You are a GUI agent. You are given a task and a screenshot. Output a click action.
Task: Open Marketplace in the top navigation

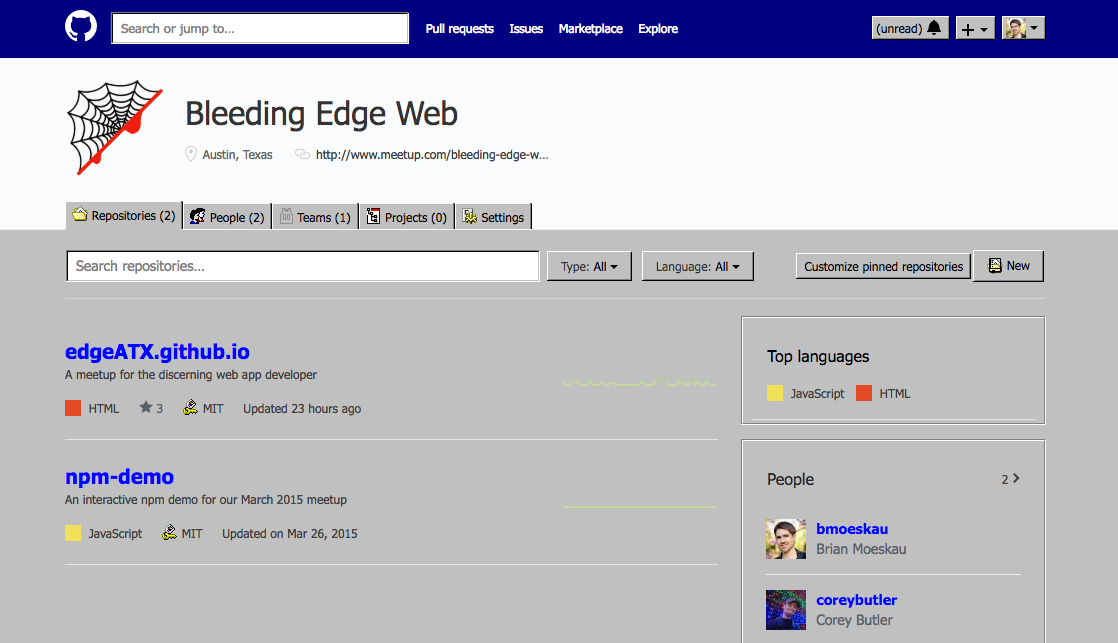(590, 29)
